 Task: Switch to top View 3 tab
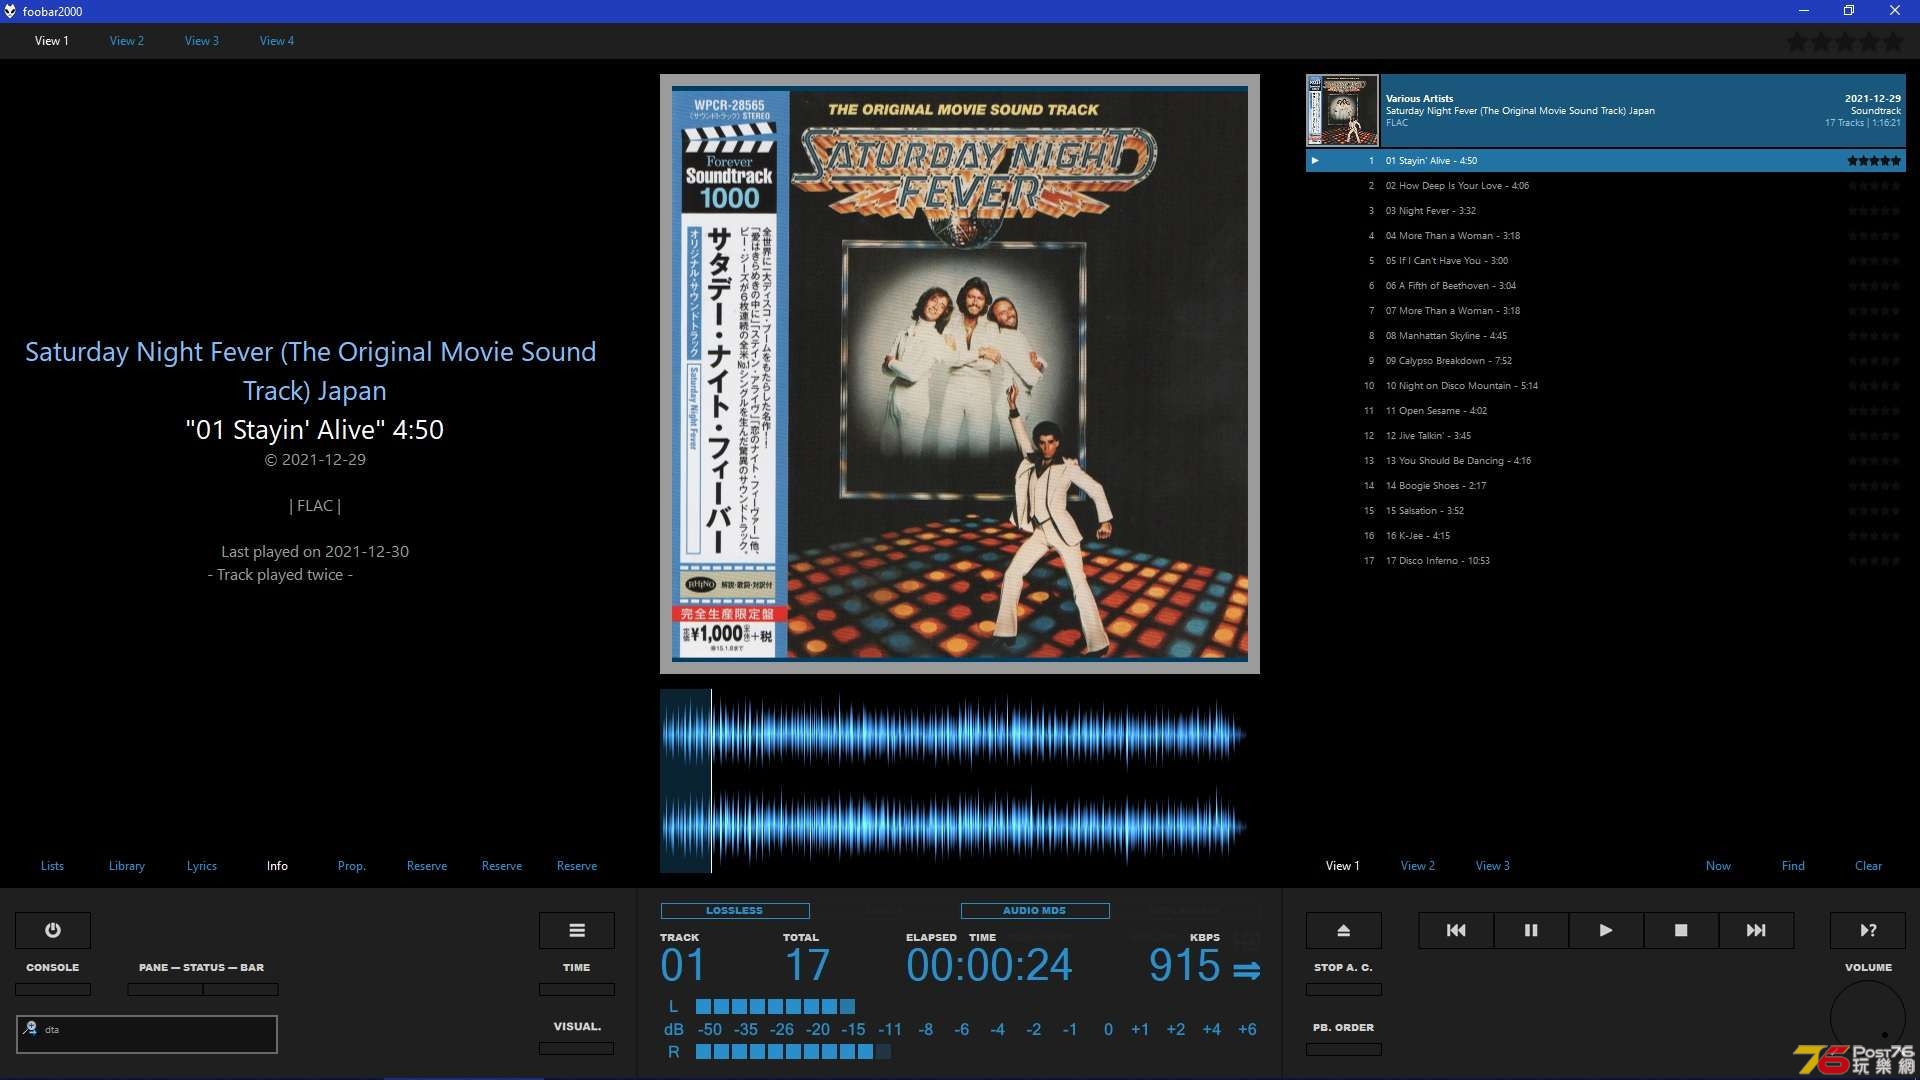tap(202, 41)
